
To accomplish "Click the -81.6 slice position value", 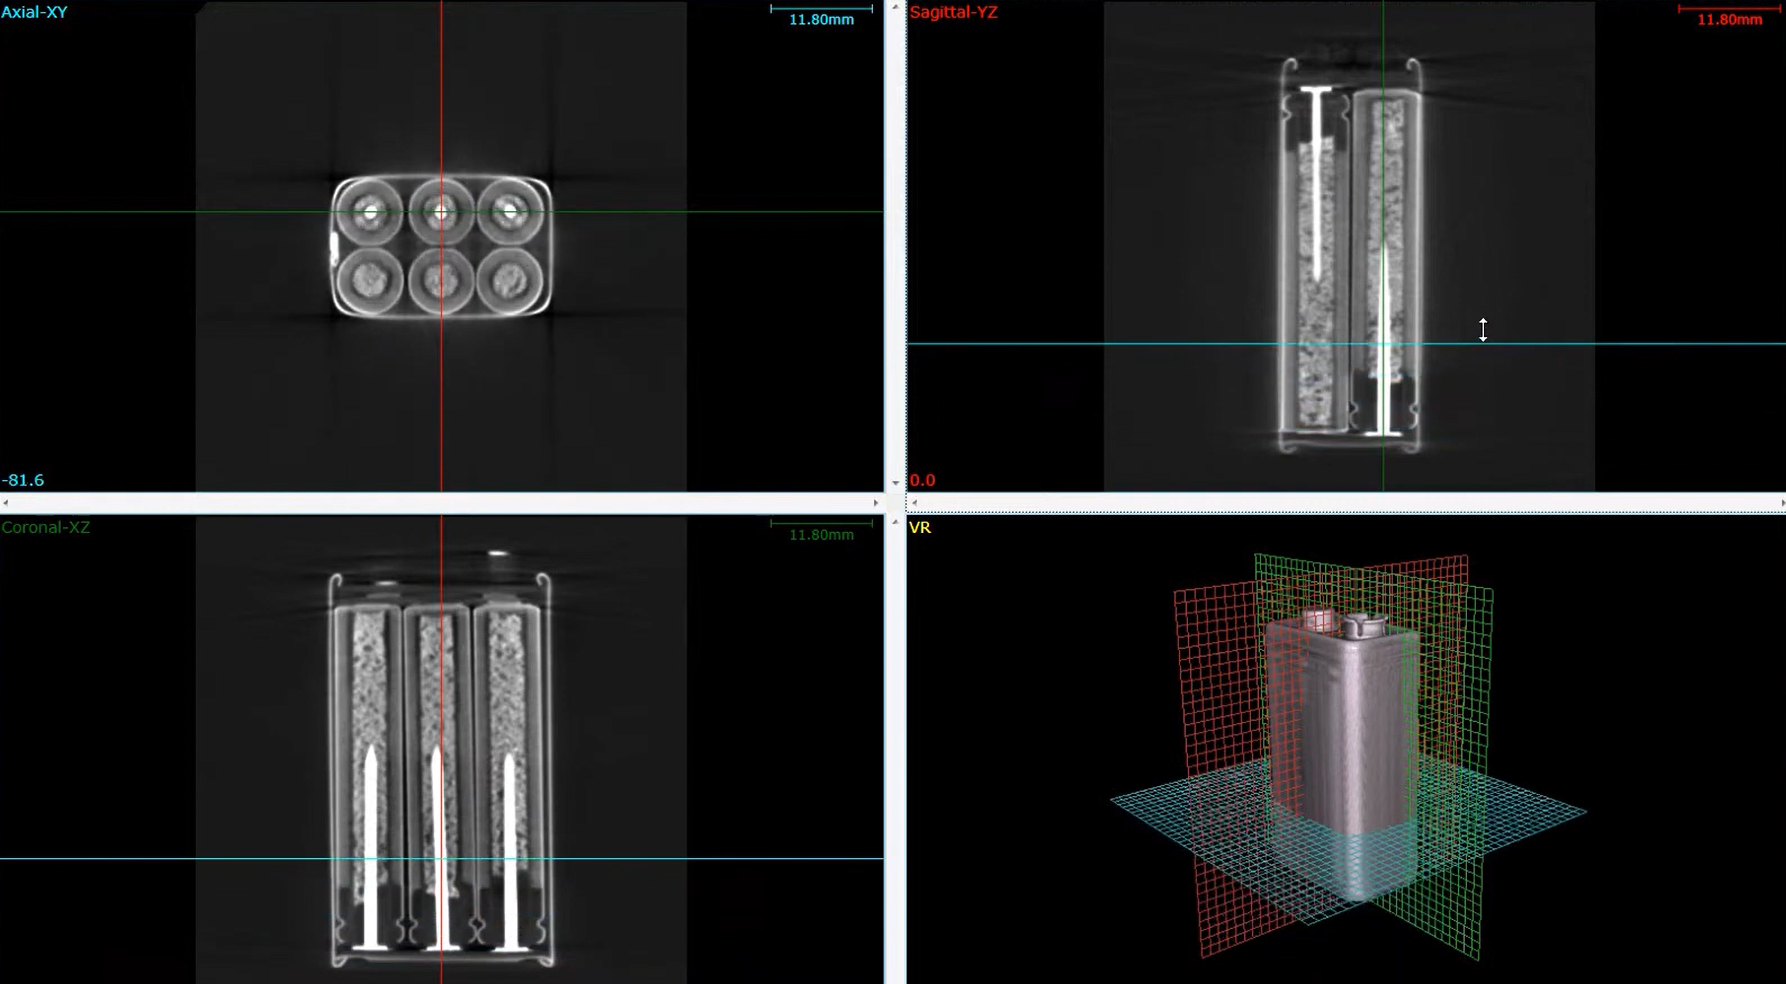I will coord(23,480).
